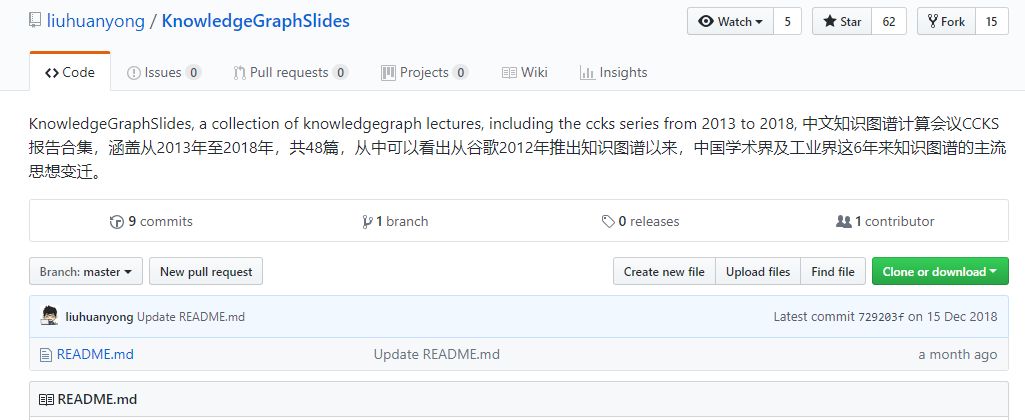Open the Pull requests tab
1025x420 pixels.
(290, 73)
